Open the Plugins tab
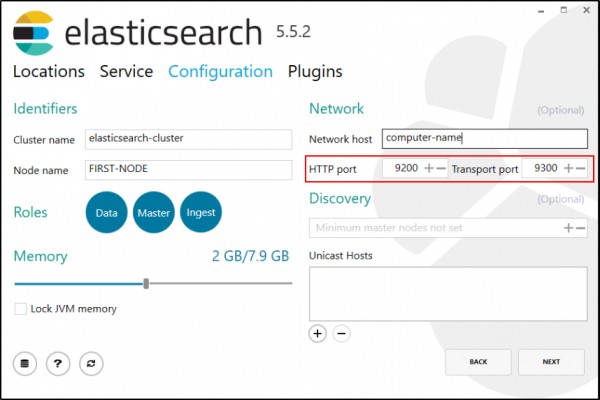This screenshot has width=600, height=400. (x=315, y=72)
